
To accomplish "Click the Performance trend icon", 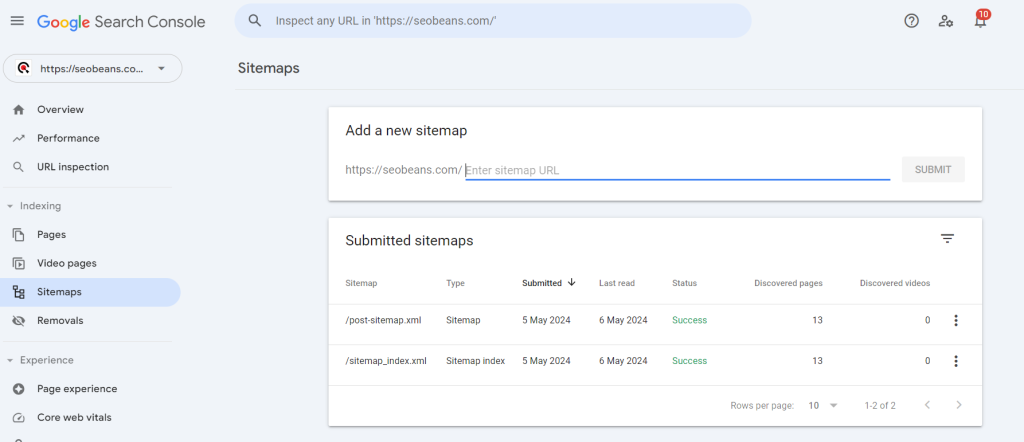I will [x=19, y=138].
